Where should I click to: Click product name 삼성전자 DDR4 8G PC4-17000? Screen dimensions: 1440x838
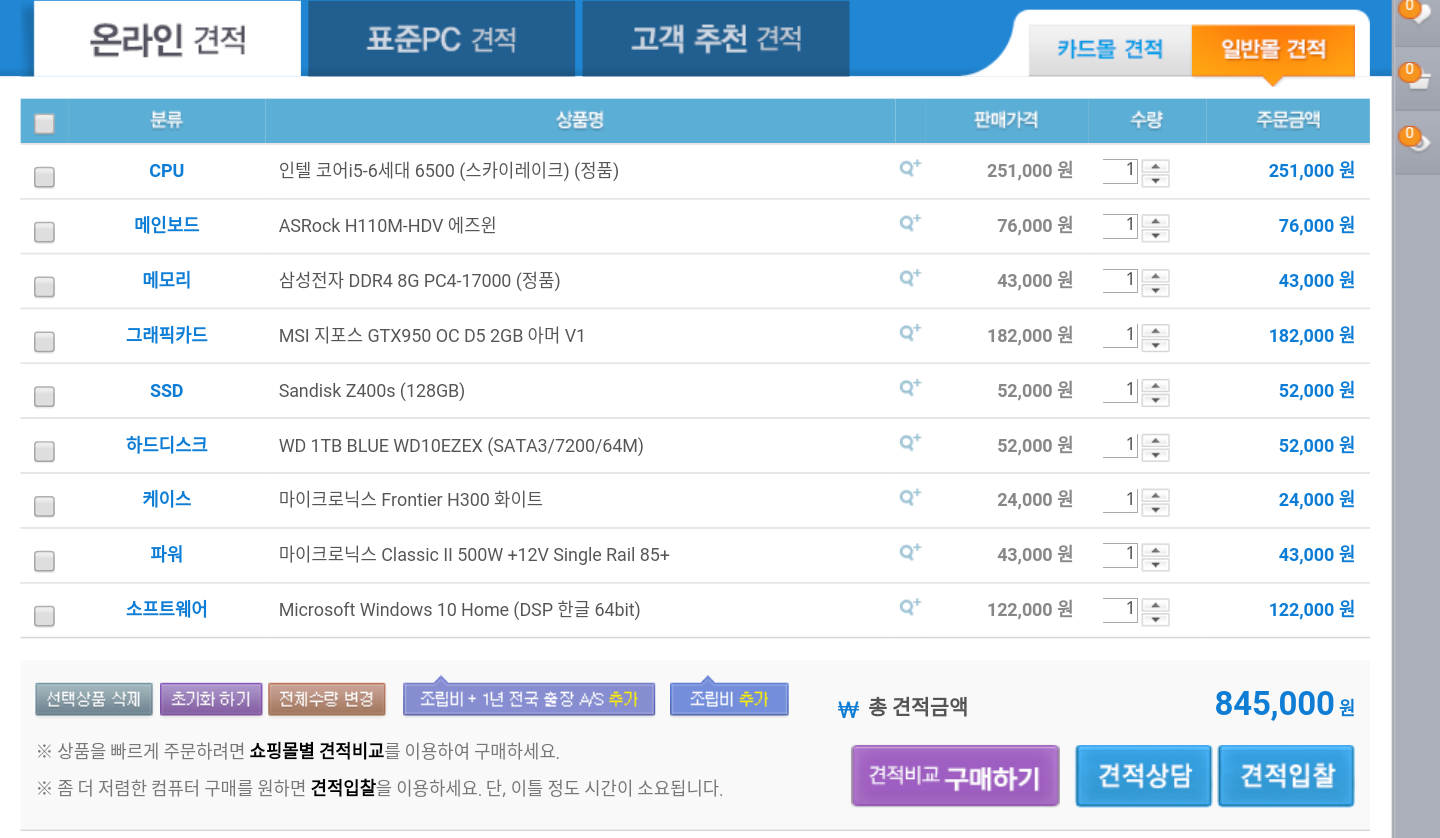[420, 281]
